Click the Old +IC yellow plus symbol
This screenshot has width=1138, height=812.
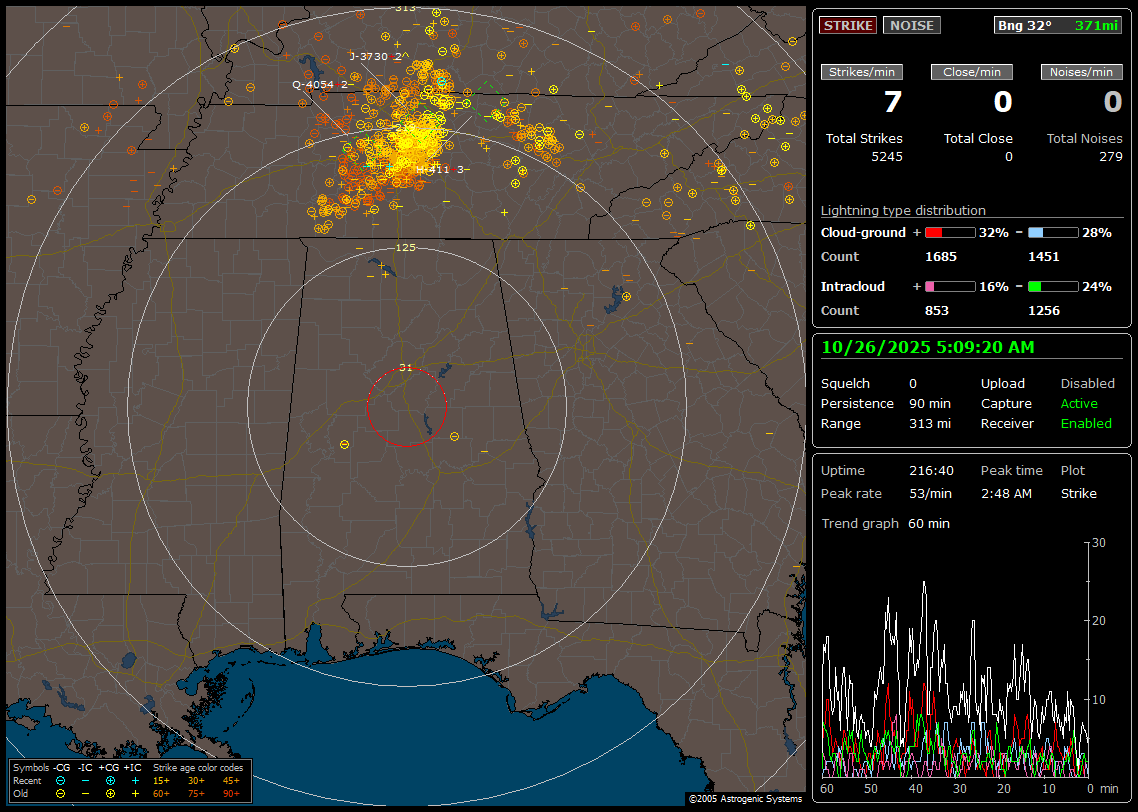[x=135, y=793]
